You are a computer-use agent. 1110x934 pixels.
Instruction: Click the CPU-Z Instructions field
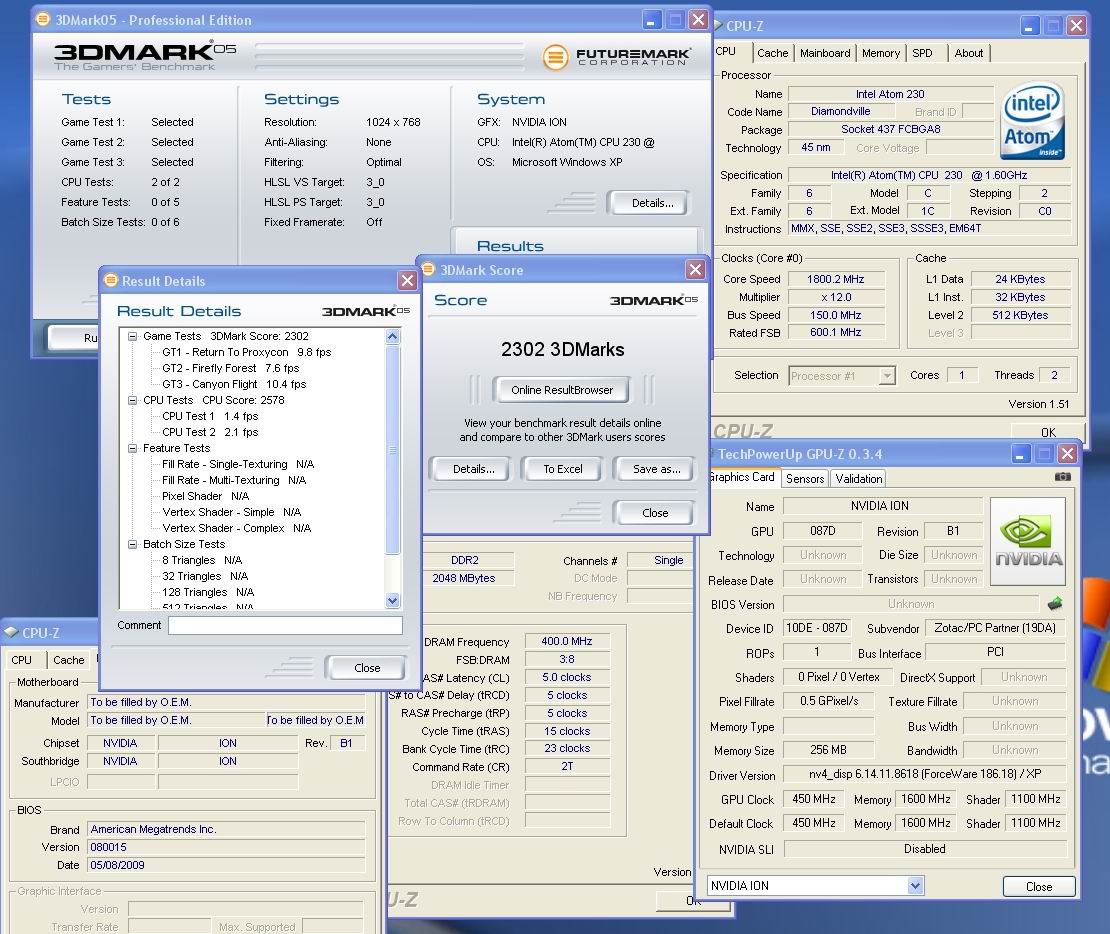point(929,228)
